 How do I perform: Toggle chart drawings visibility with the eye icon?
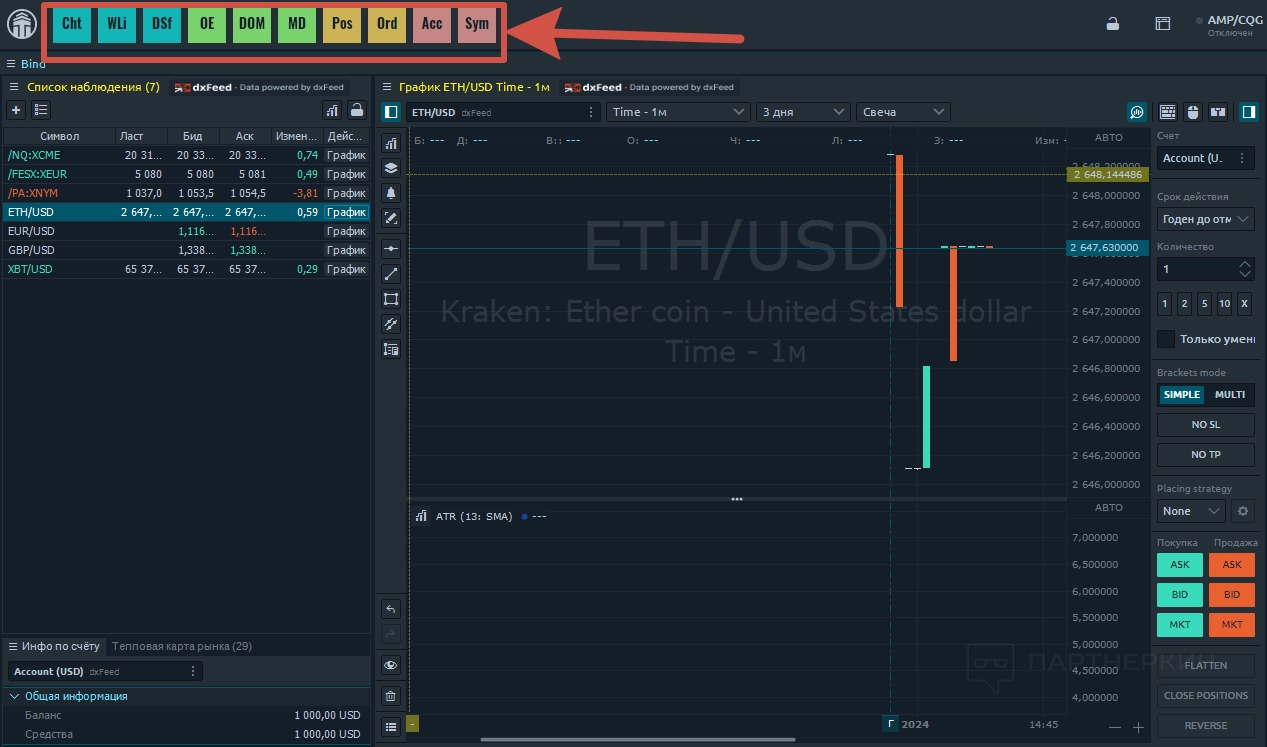[391, 665]
